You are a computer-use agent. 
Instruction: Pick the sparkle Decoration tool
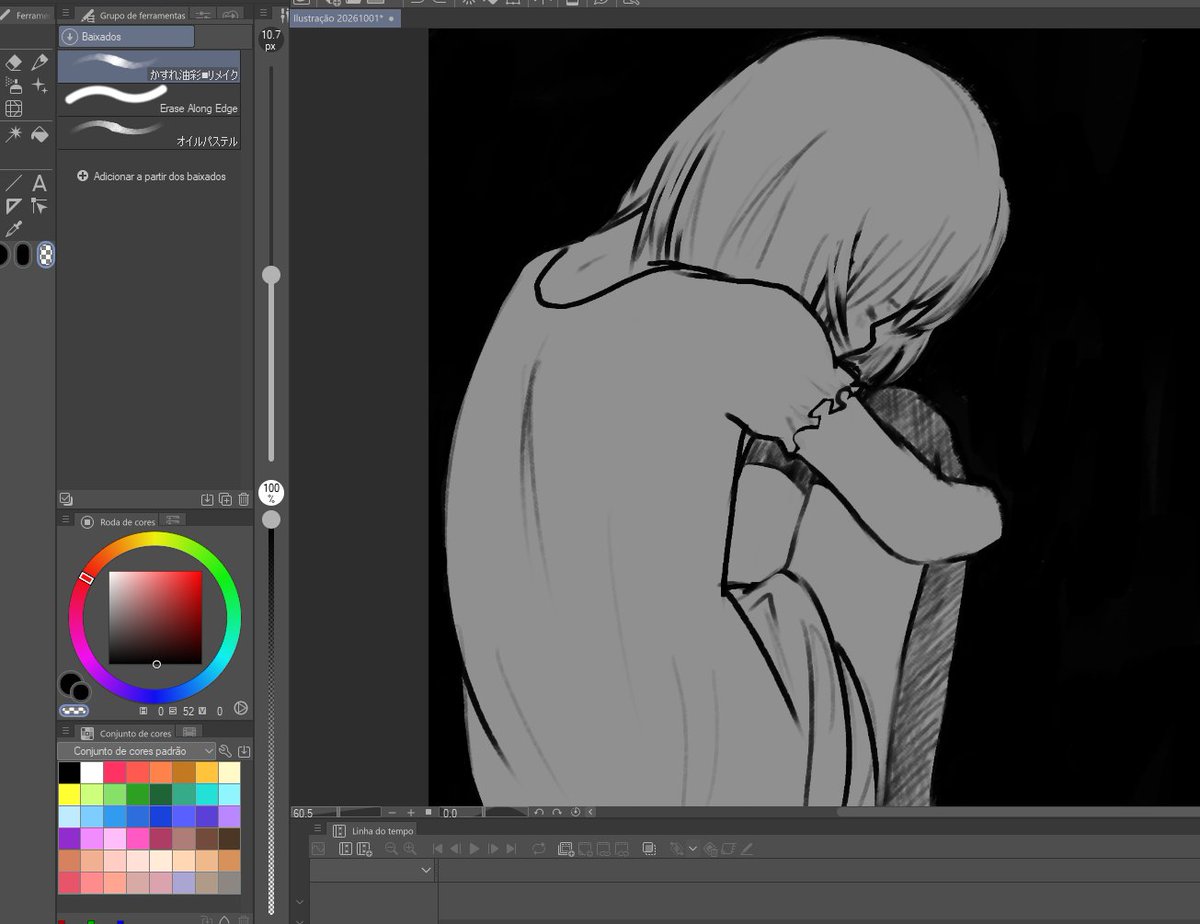[39, 86]
